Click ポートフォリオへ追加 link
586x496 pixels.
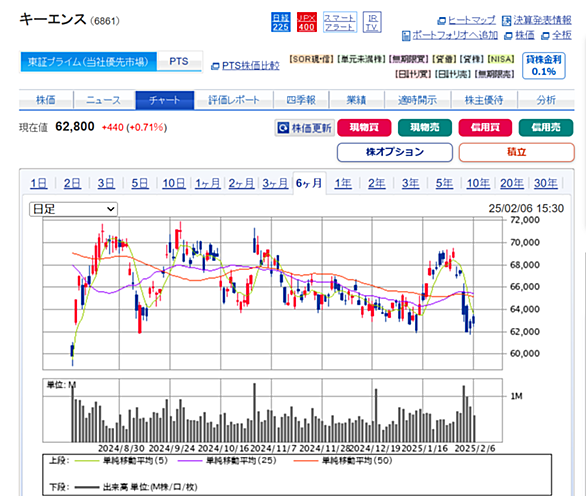(x=450, y=36)
